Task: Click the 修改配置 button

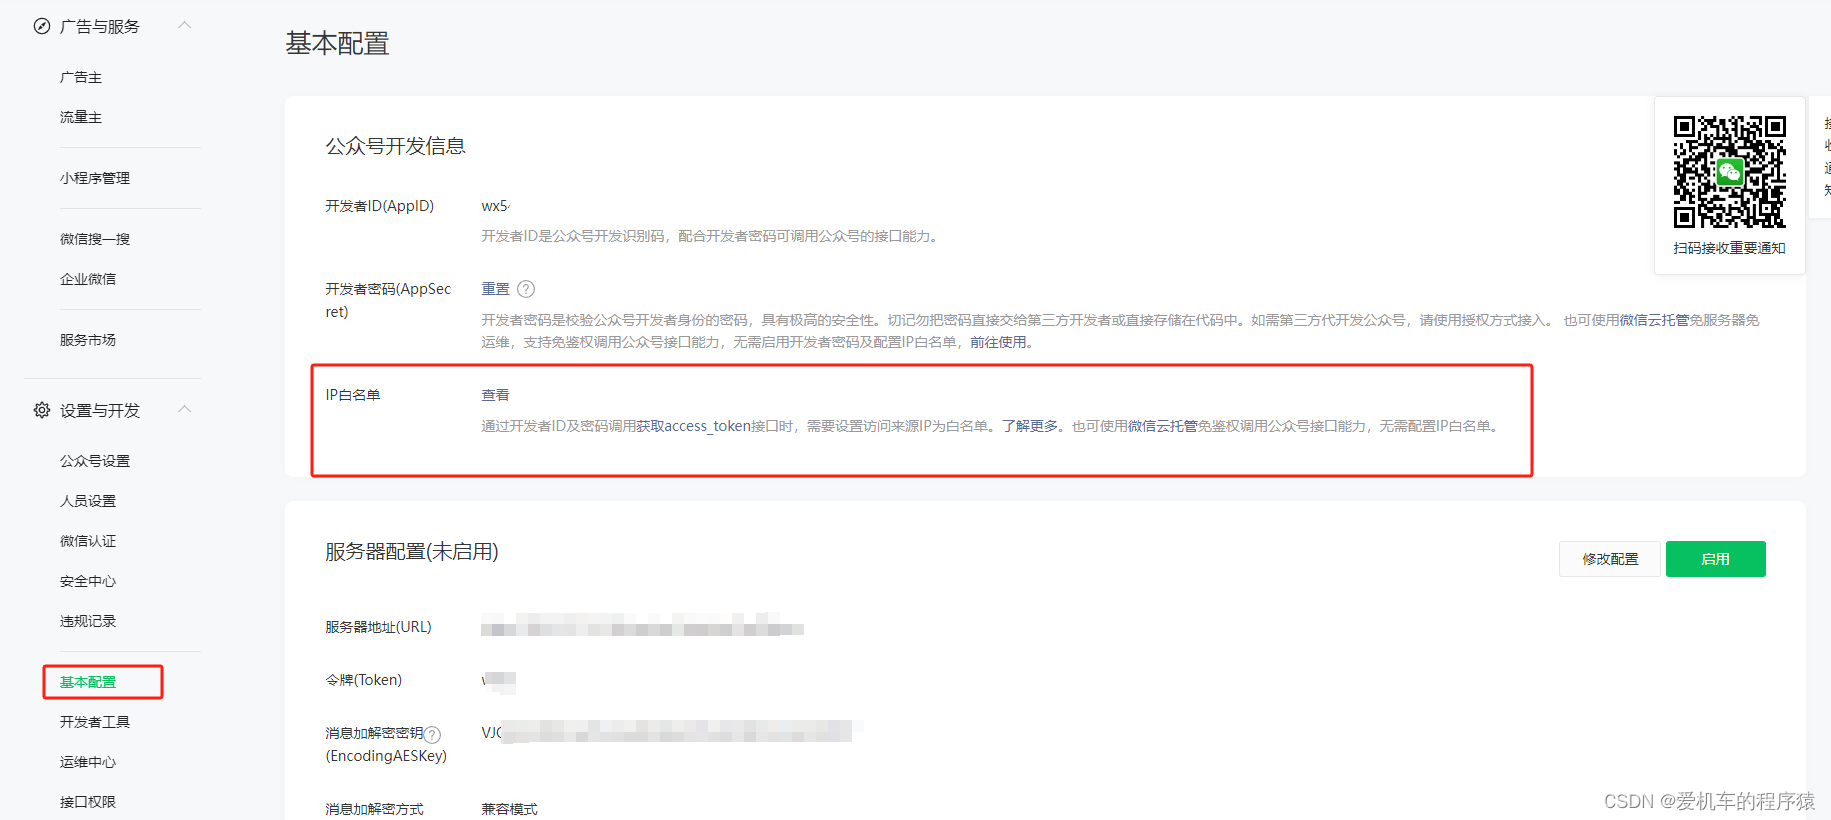Action: (x=1610, y=559)
